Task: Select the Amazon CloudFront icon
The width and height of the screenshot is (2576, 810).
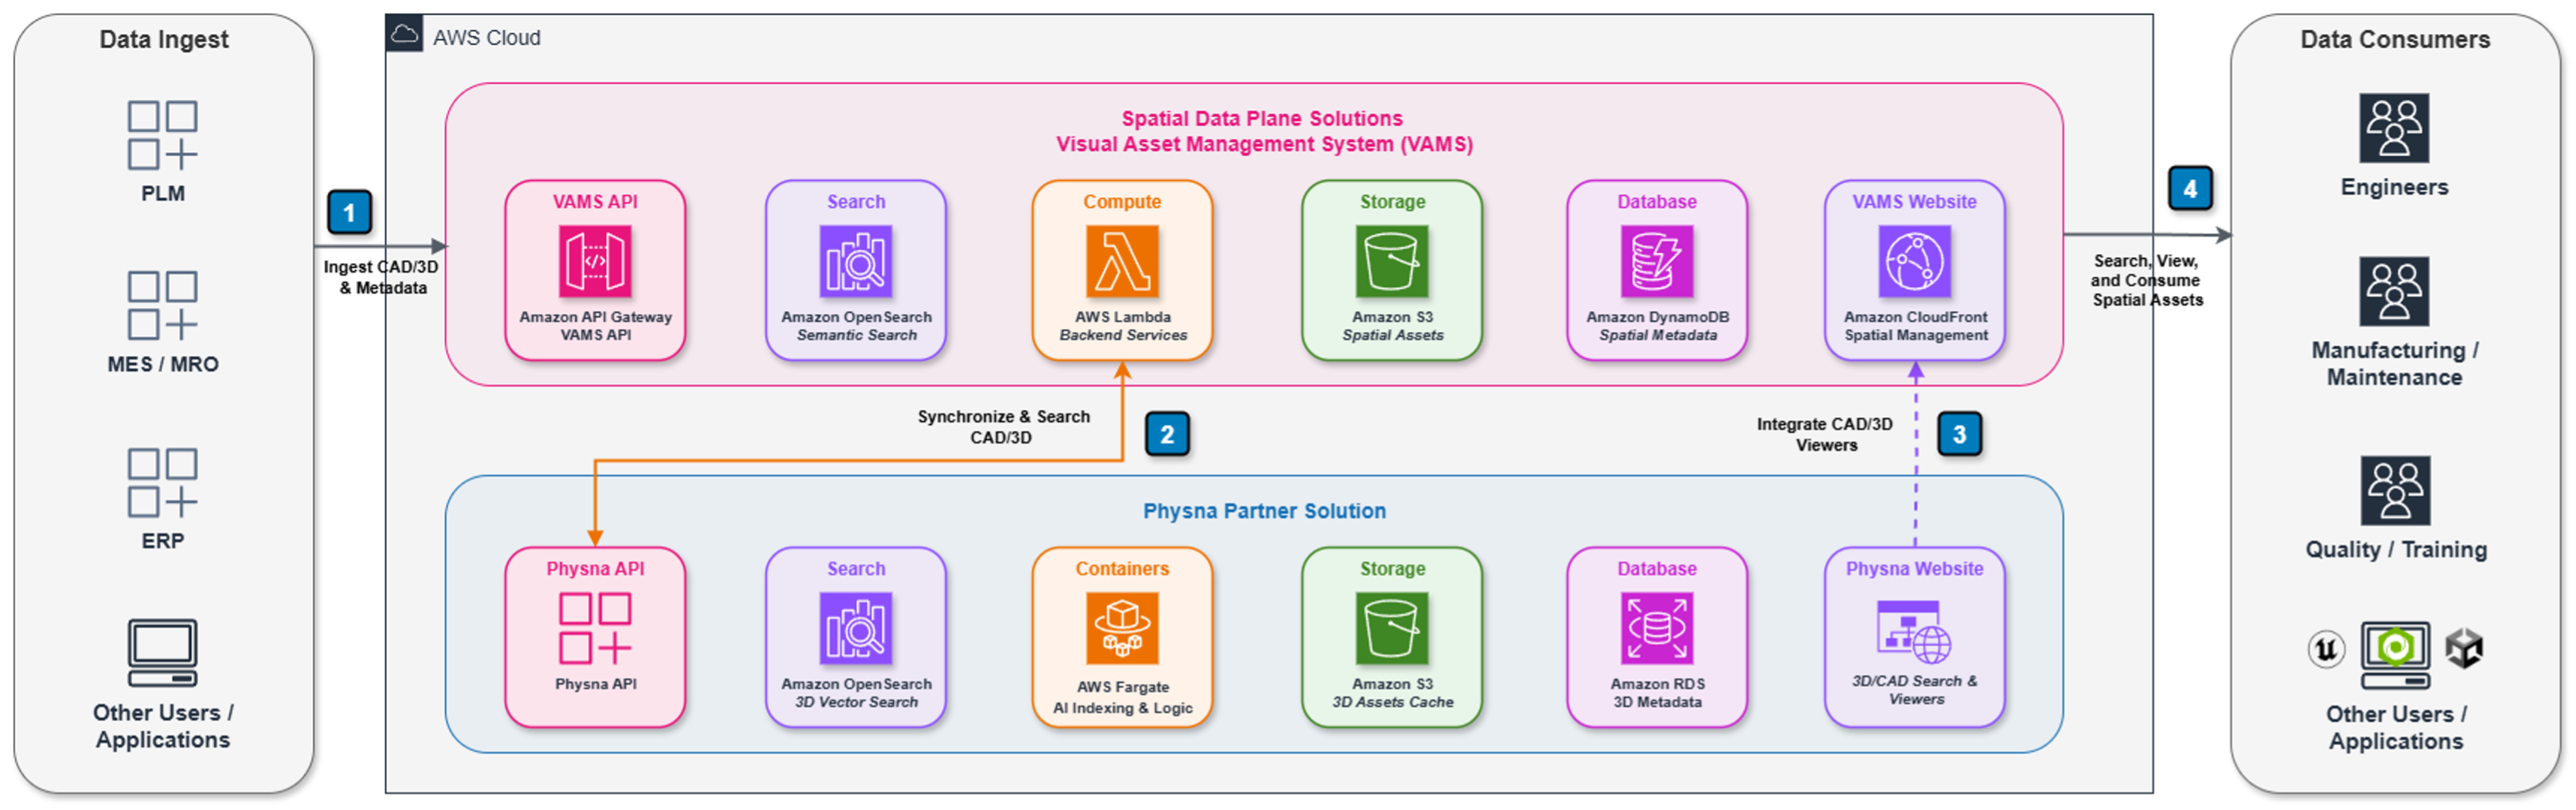Action: click(1914, 262)
